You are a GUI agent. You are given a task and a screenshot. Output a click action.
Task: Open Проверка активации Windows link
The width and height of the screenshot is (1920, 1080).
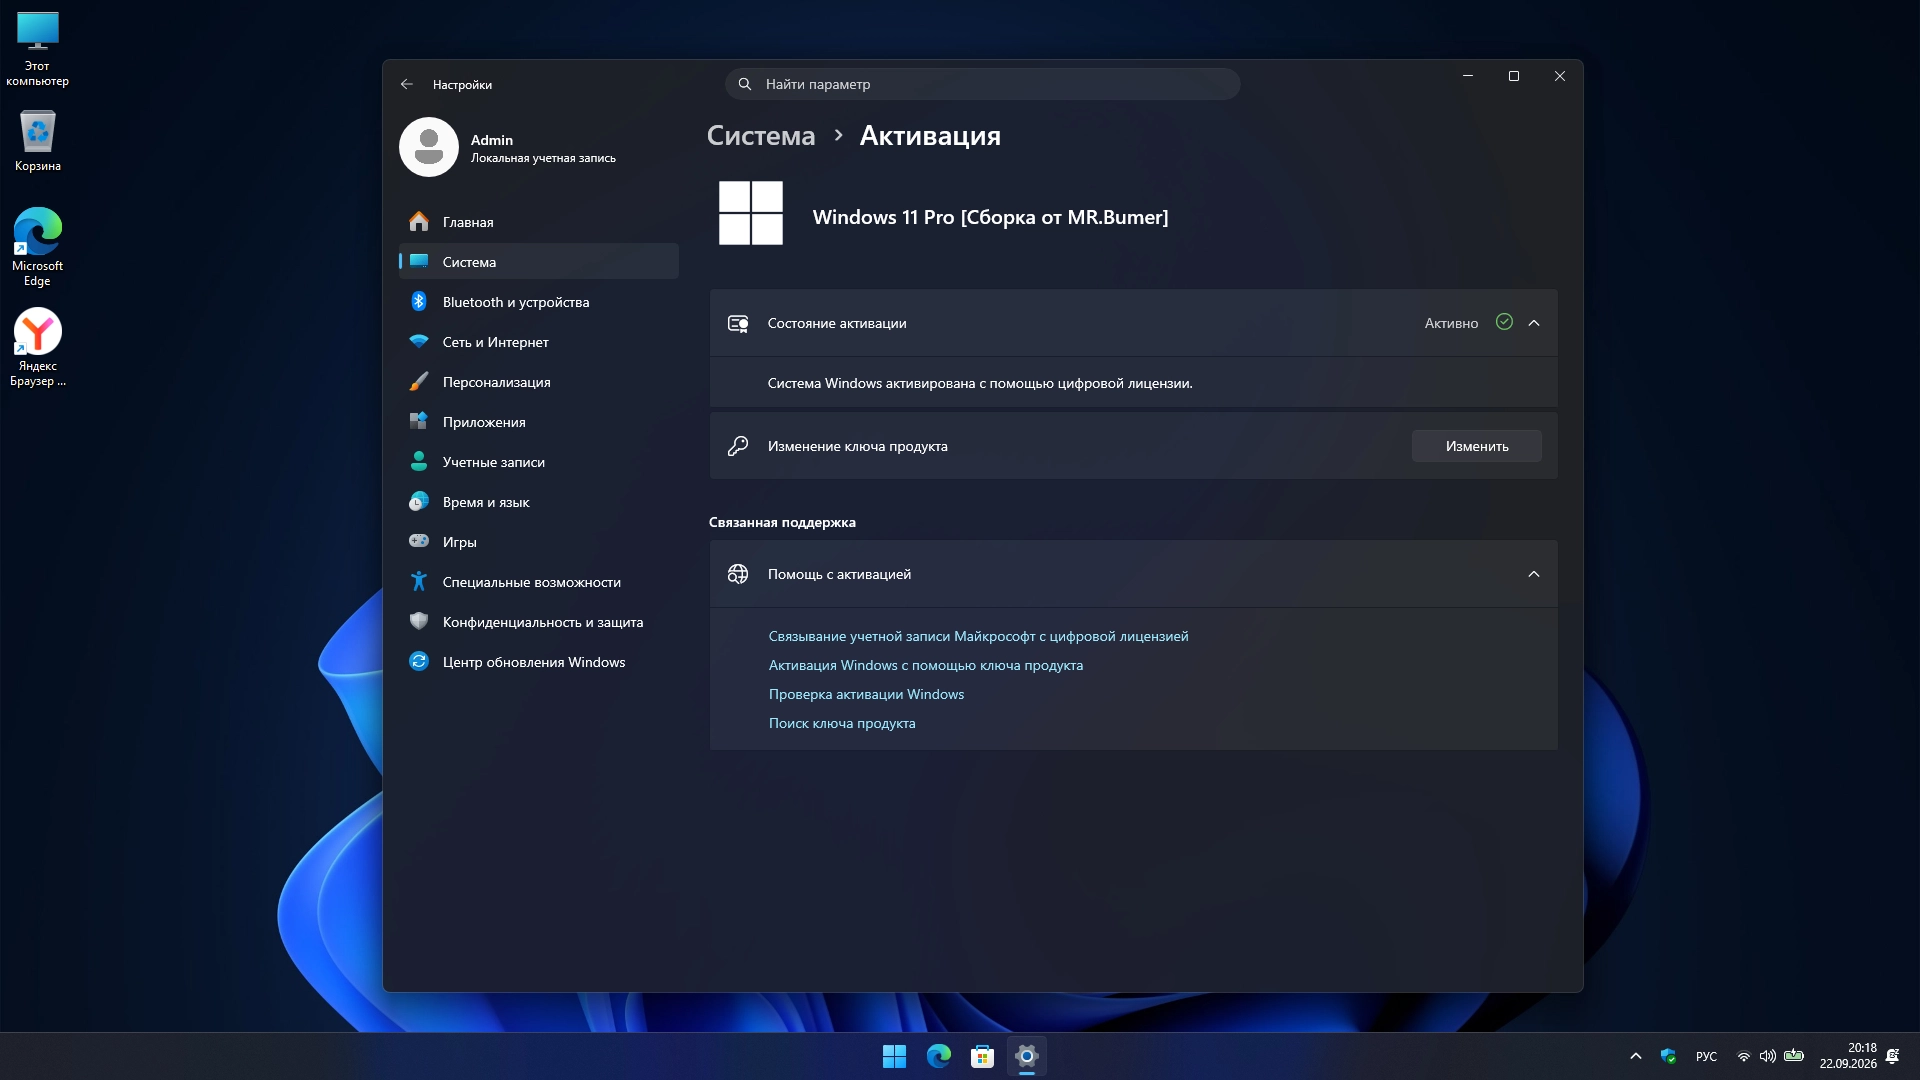(x=866, y=694)
